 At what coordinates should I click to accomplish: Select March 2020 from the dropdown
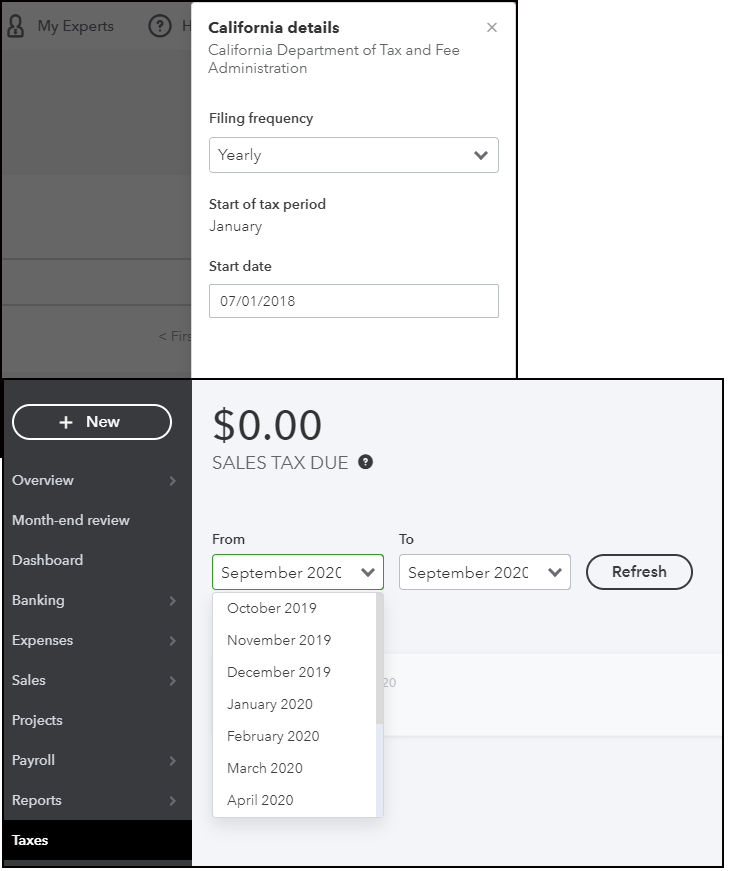264,768
